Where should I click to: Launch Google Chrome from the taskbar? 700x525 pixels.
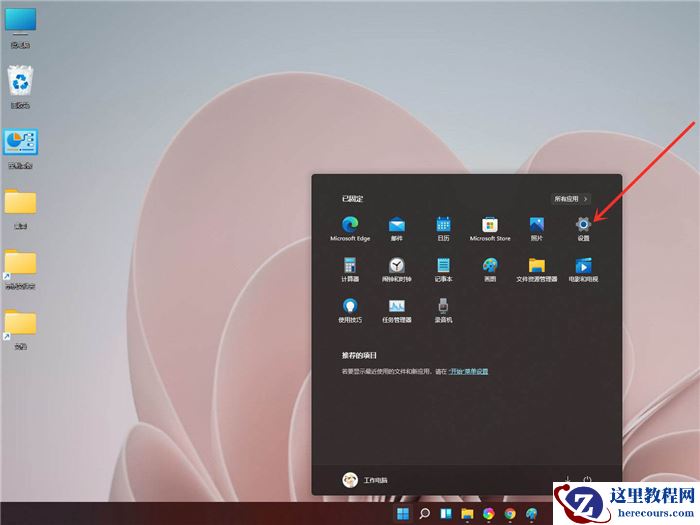click(510, 513)
